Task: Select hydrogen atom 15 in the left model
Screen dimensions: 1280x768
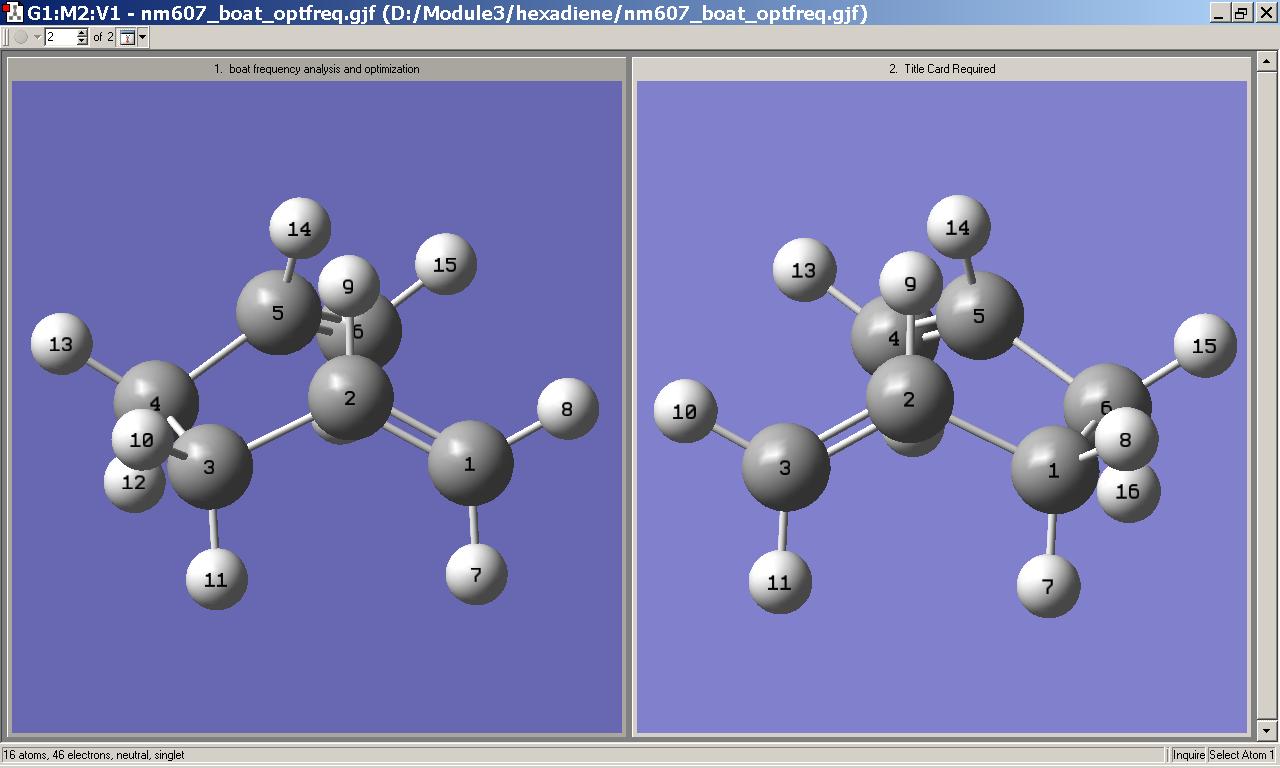Action: point(445,264)
